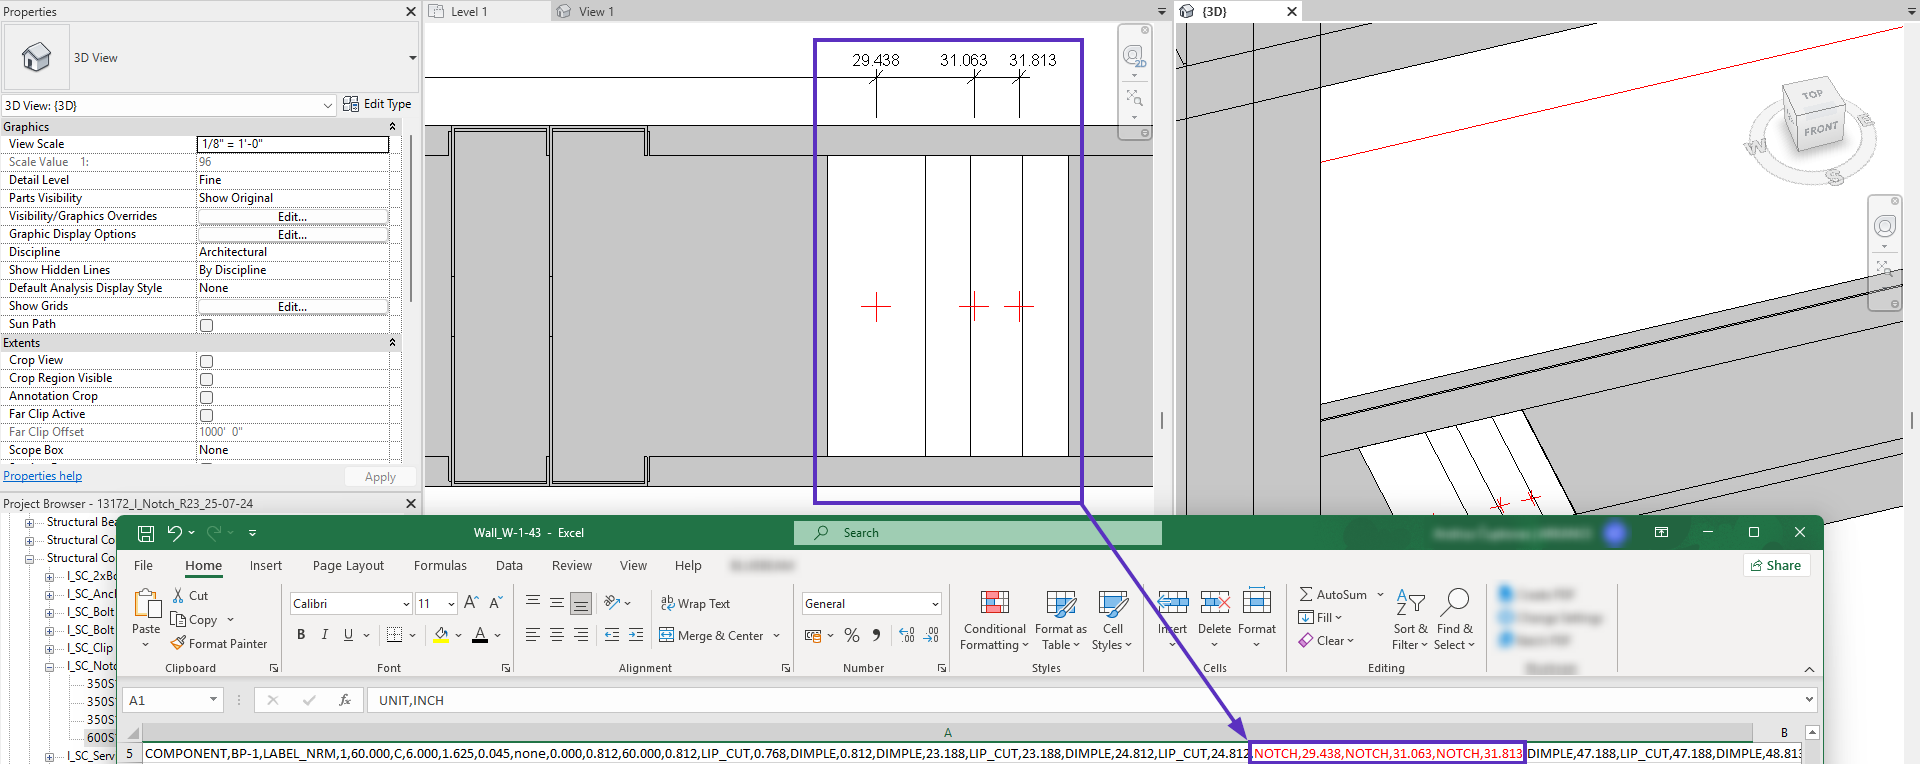Viewport: 1920px width, 764px height.
Task: Click the AutoSum sigma icon
Action: (1306, 594)
